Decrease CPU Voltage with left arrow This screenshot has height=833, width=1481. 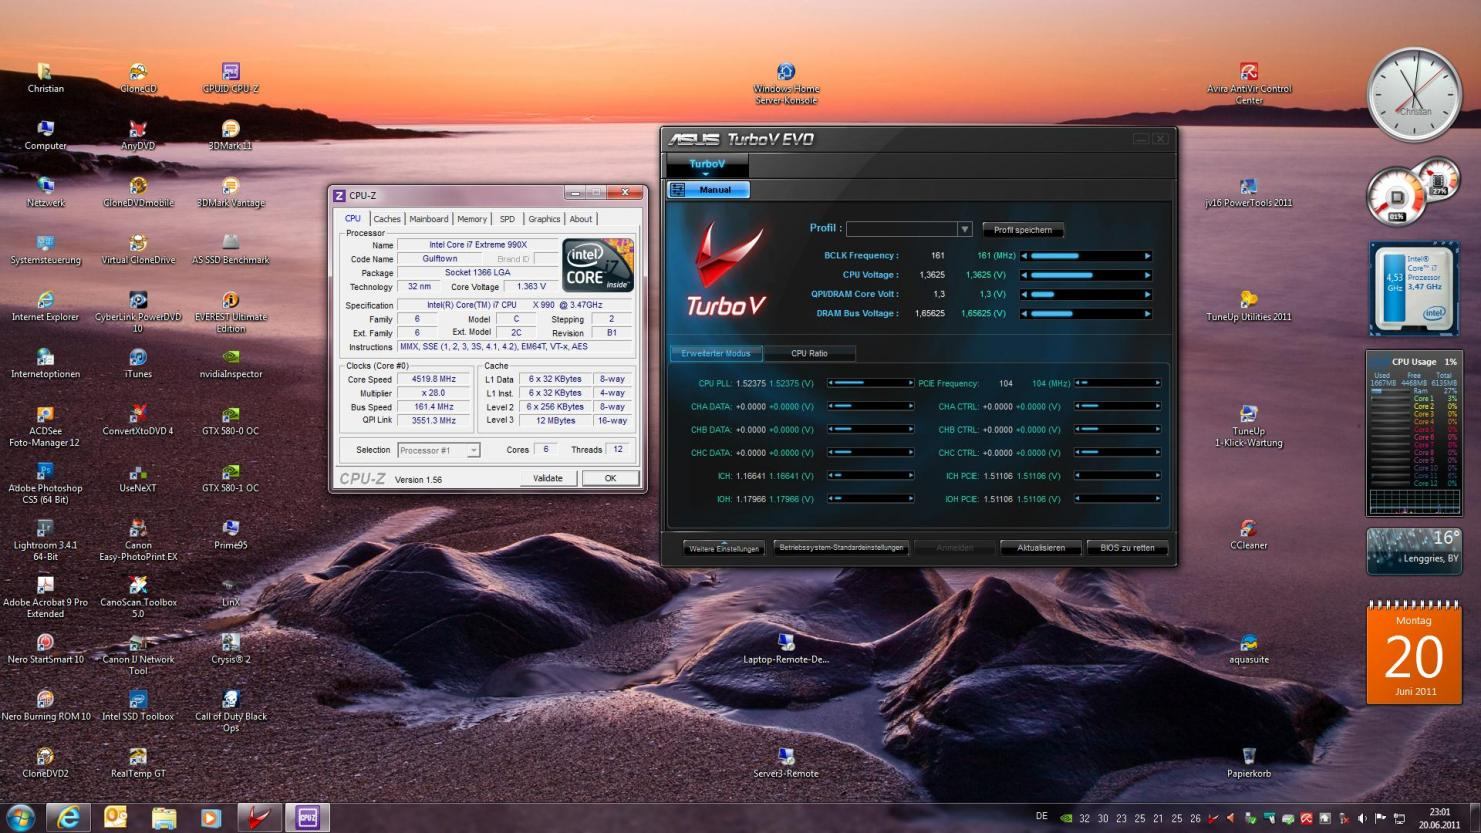[1024, 275]
